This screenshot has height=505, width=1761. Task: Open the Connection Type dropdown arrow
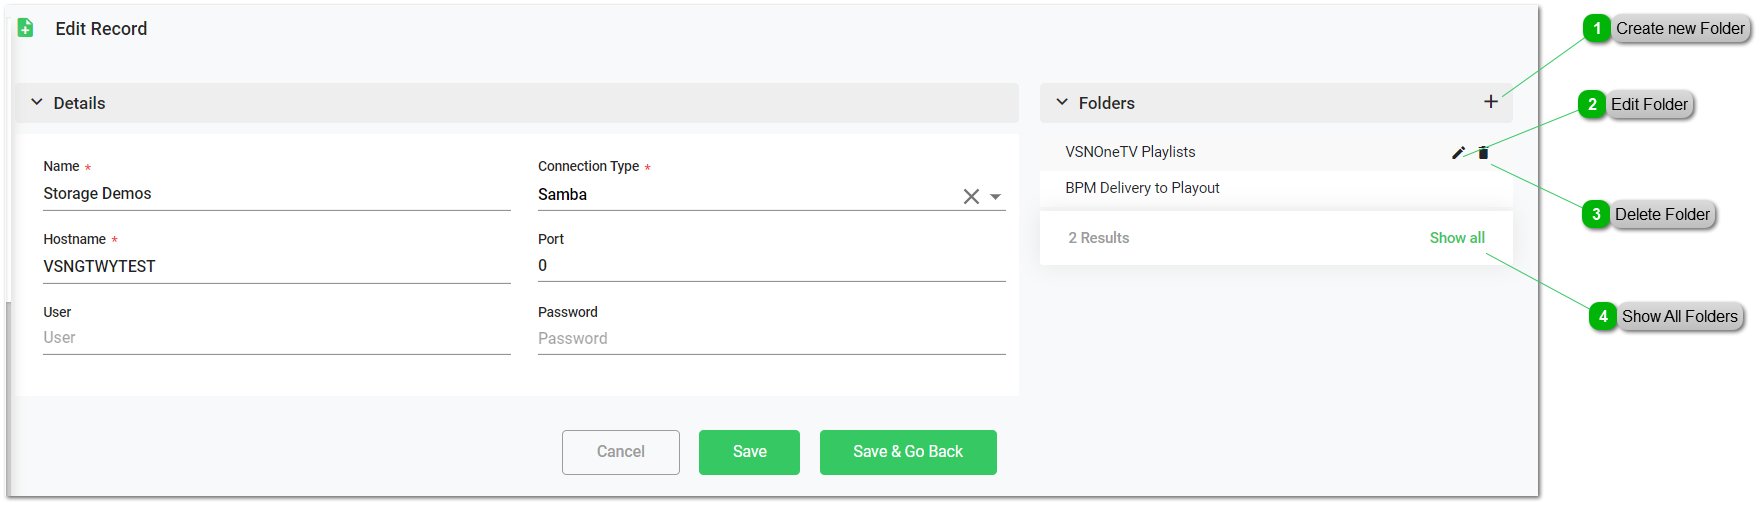995,197
